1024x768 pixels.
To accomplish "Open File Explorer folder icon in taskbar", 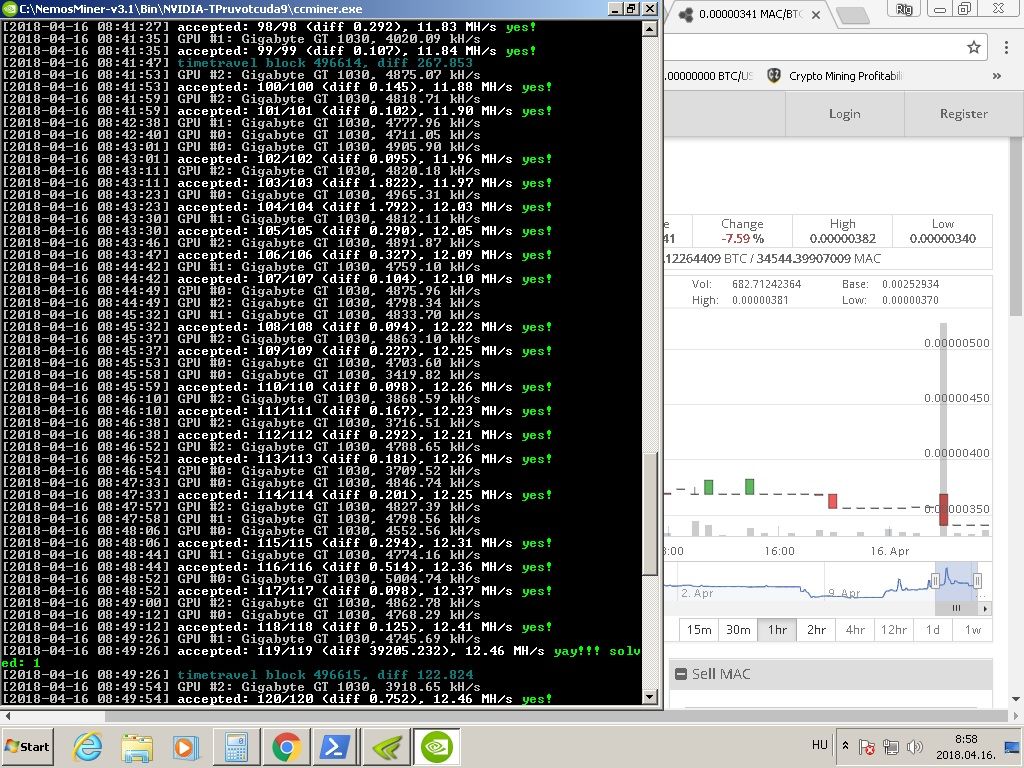I will point(136,747).
